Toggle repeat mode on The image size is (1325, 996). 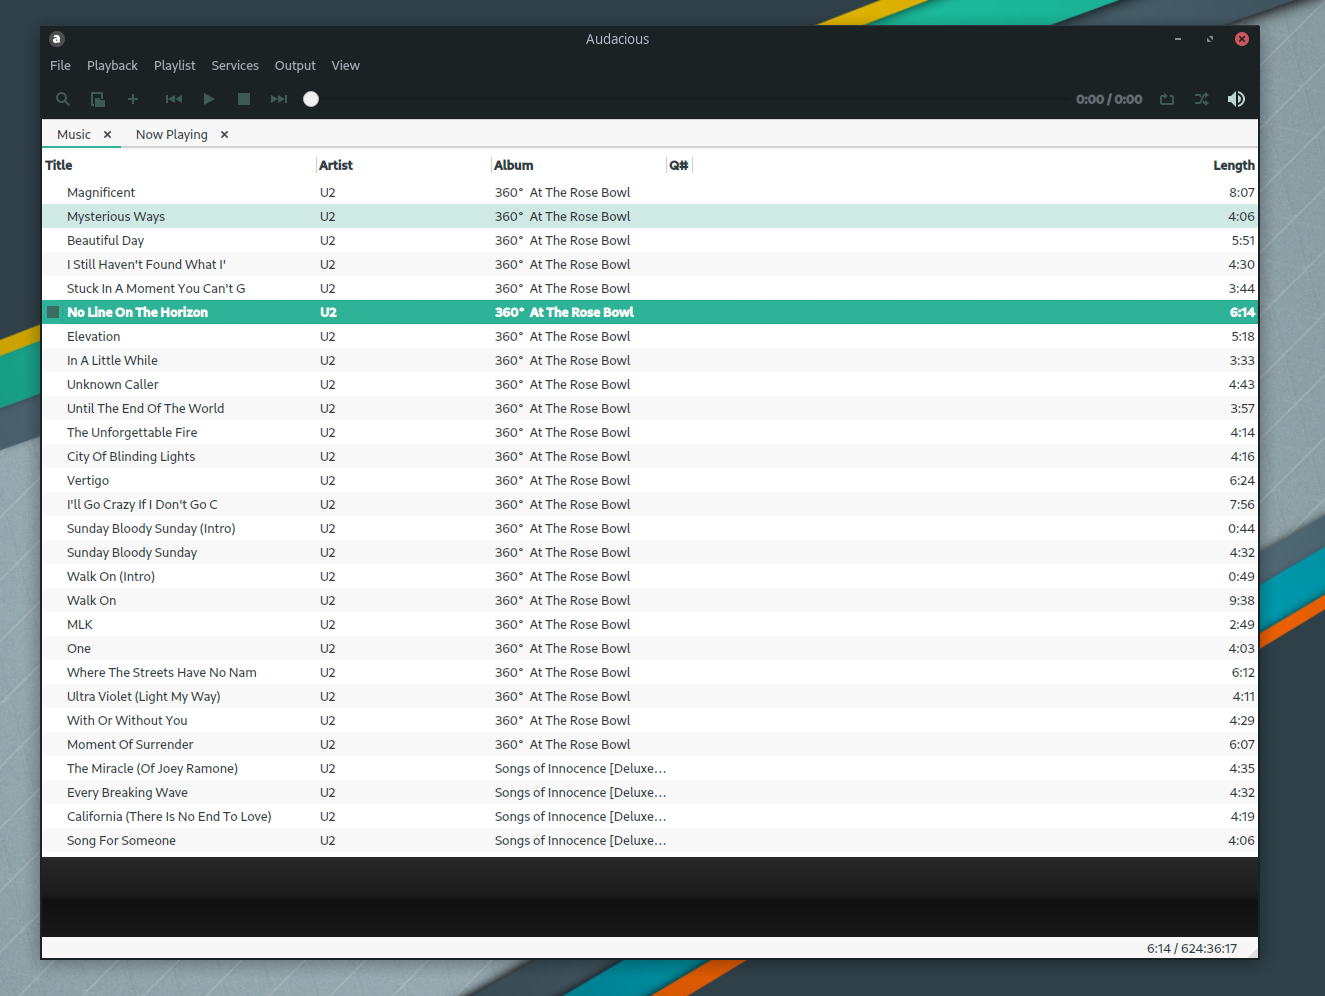click(1167, 99)
